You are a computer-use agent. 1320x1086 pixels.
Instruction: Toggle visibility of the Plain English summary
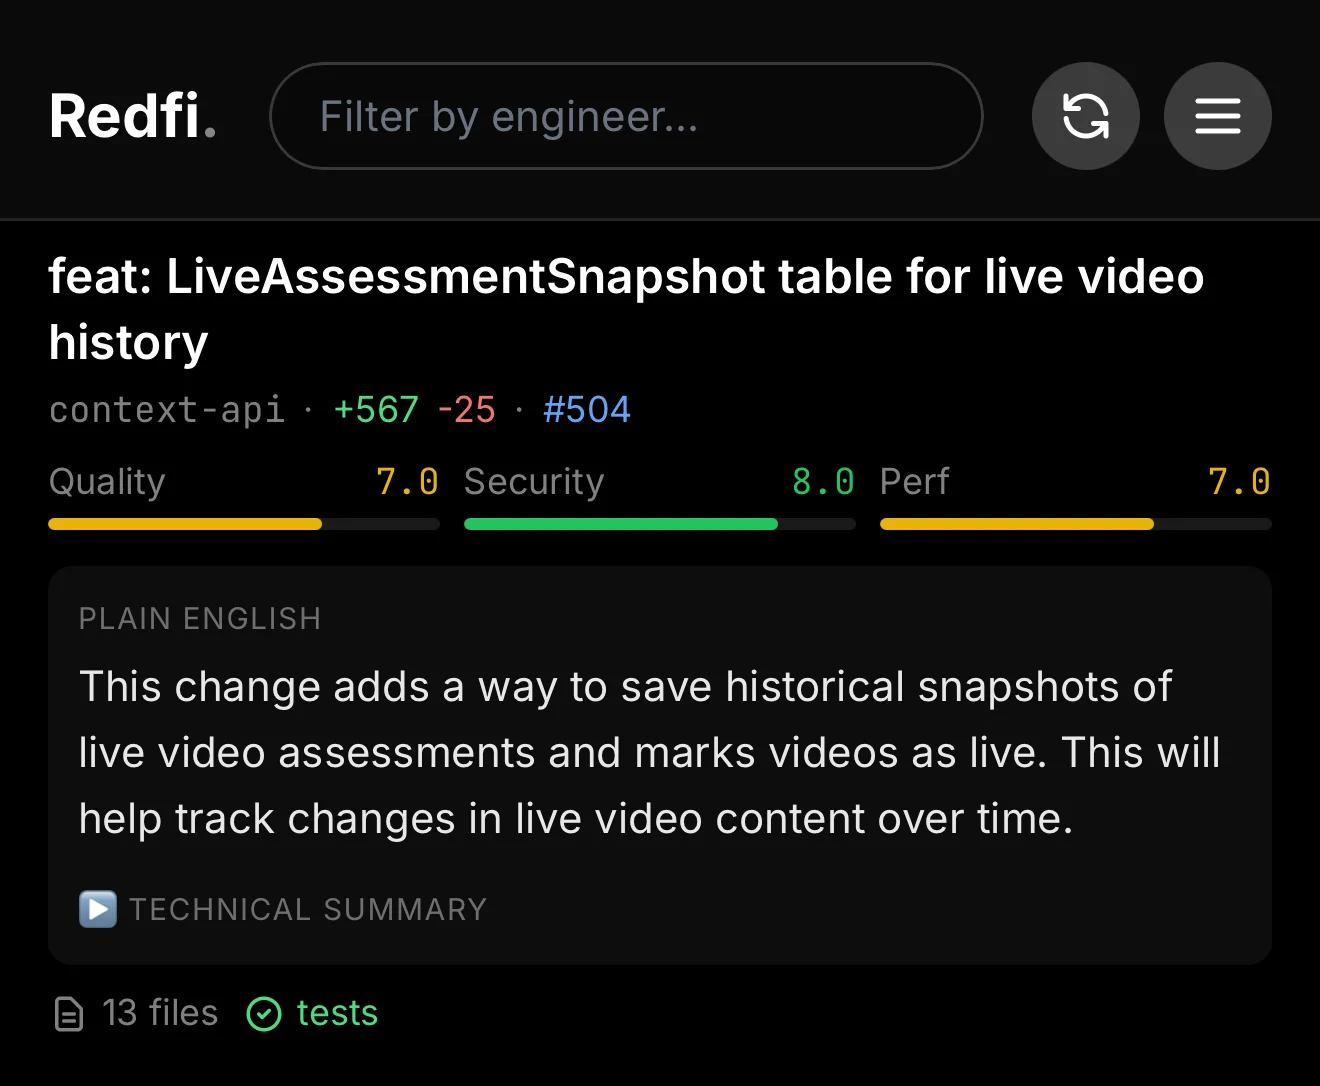199,618
